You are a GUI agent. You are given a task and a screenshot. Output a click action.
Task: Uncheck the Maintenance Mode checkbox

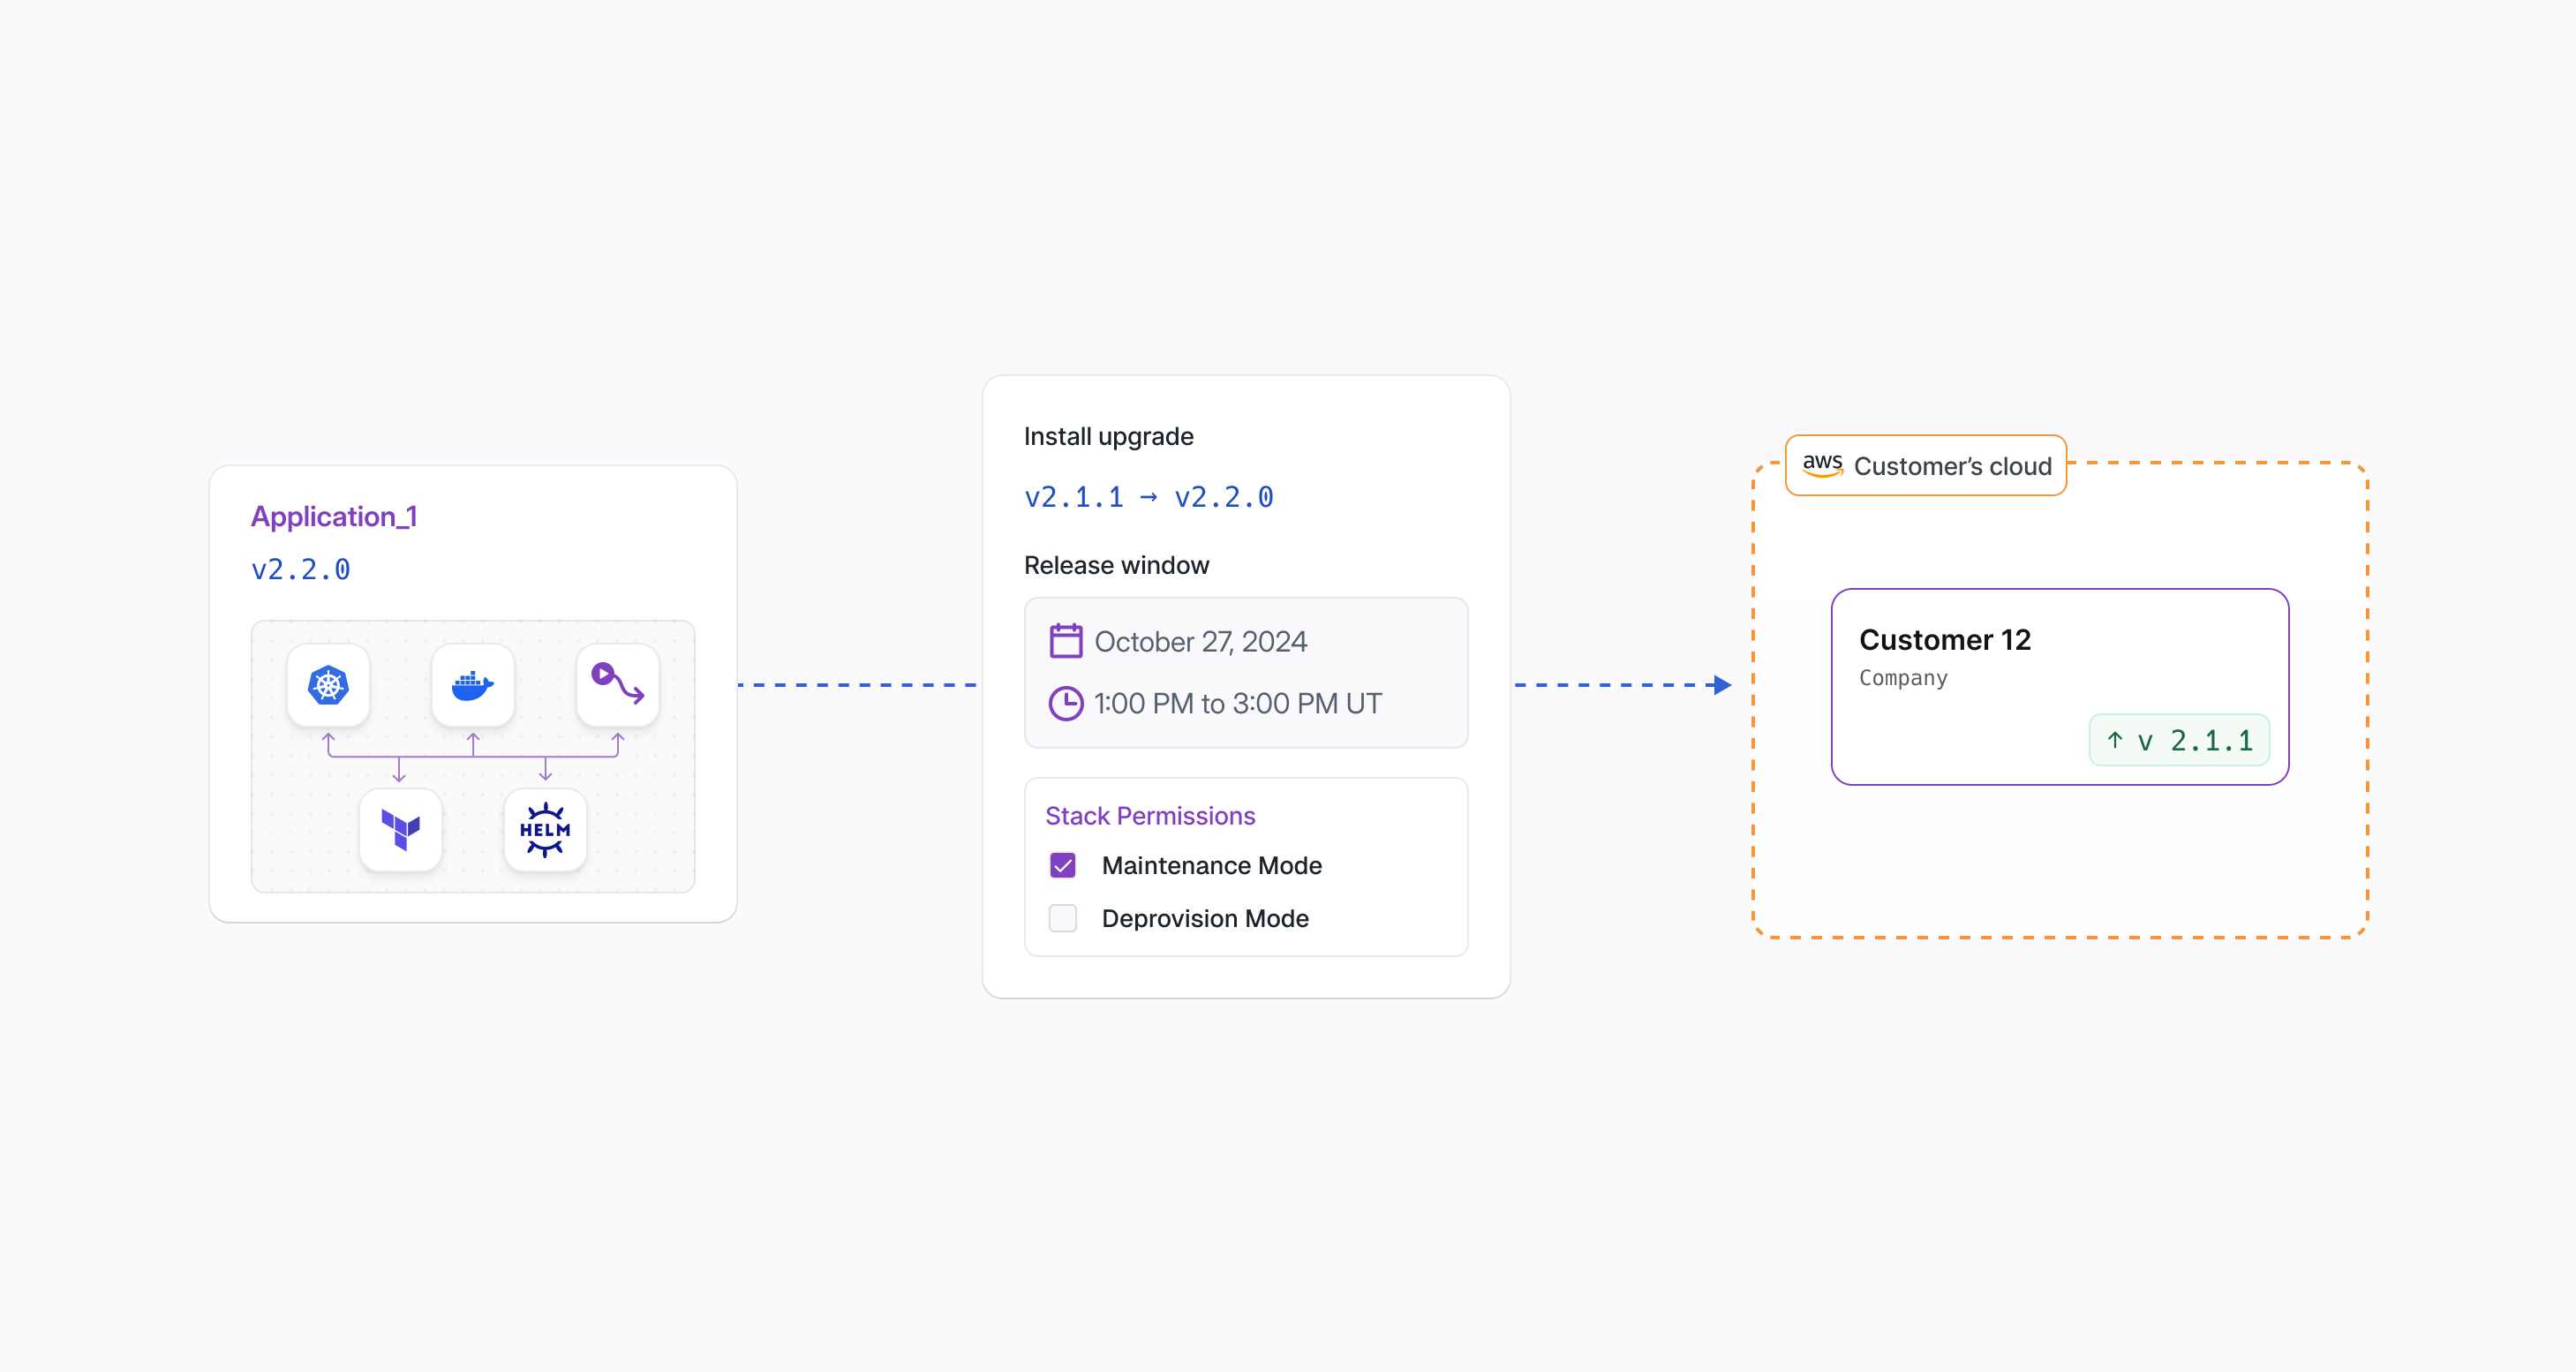tap(1063, 865)
